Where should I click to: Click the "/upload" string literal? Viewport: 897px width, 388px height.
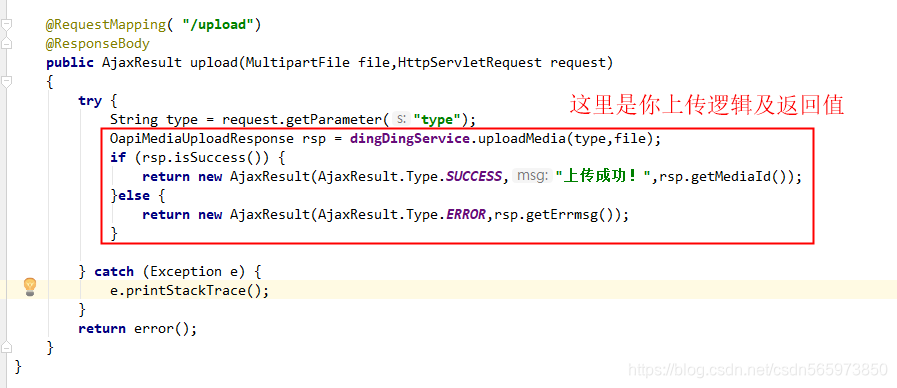[x=218, y=25]
